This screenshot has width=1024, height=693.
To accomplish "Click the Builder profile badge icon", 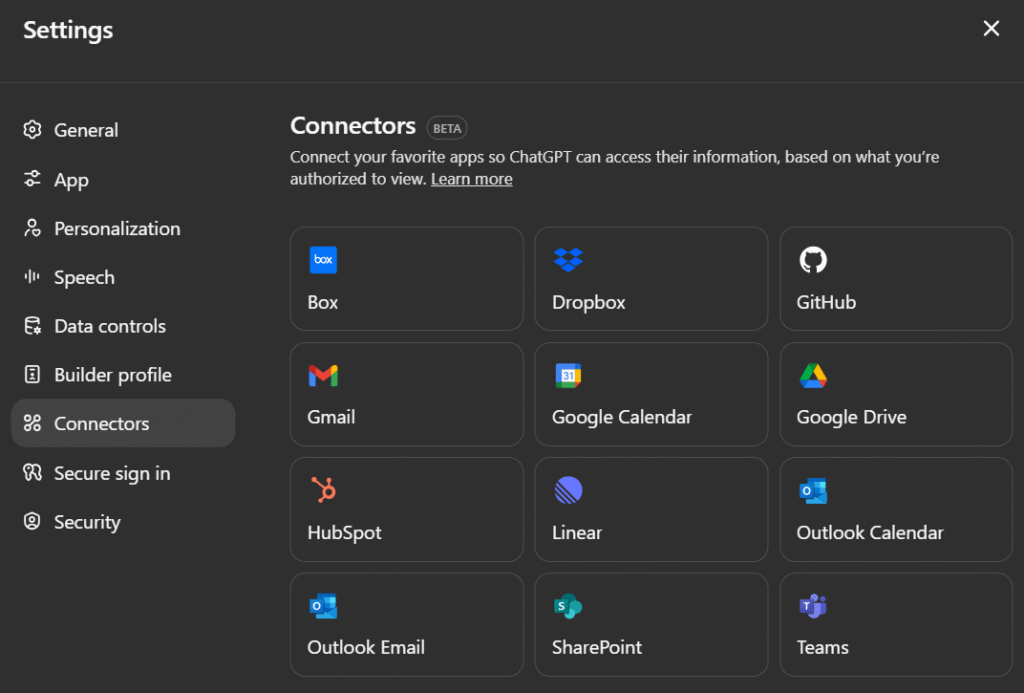I will 32,374.
